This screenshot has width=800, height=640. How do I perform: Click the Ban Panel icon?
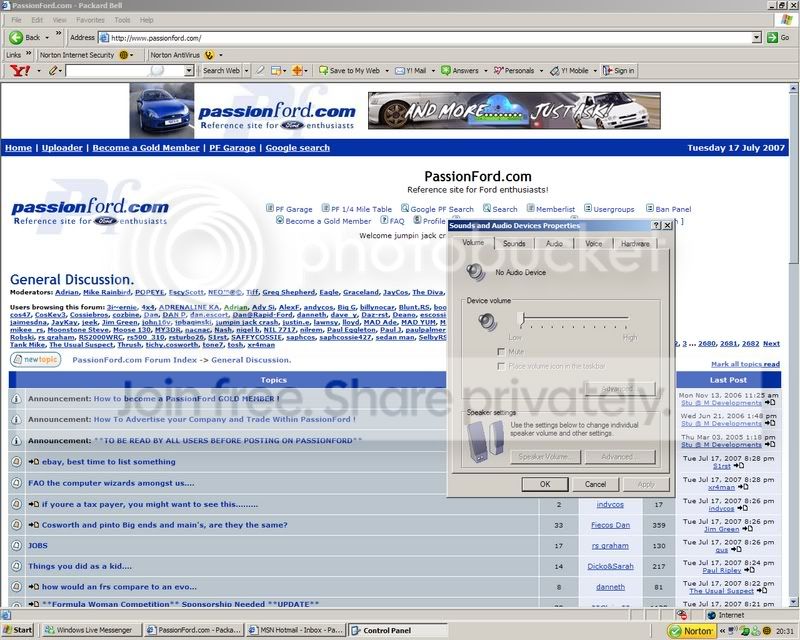pyautogui.click(x=649, y=208)
